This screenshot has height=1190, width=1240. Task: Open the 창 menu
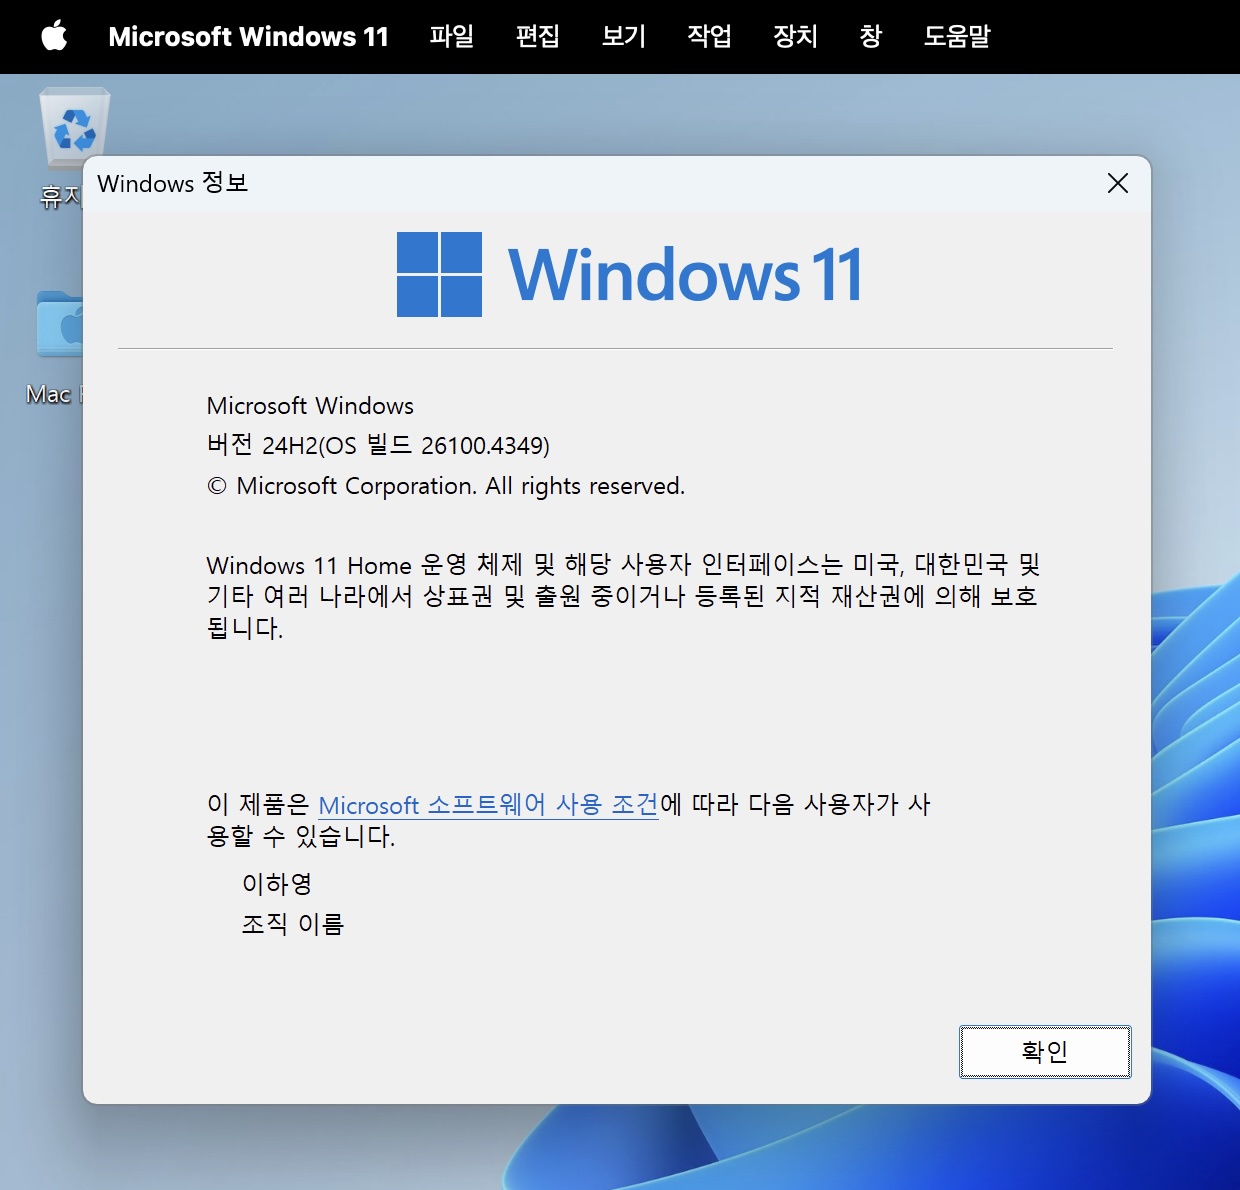pos(871,37)
